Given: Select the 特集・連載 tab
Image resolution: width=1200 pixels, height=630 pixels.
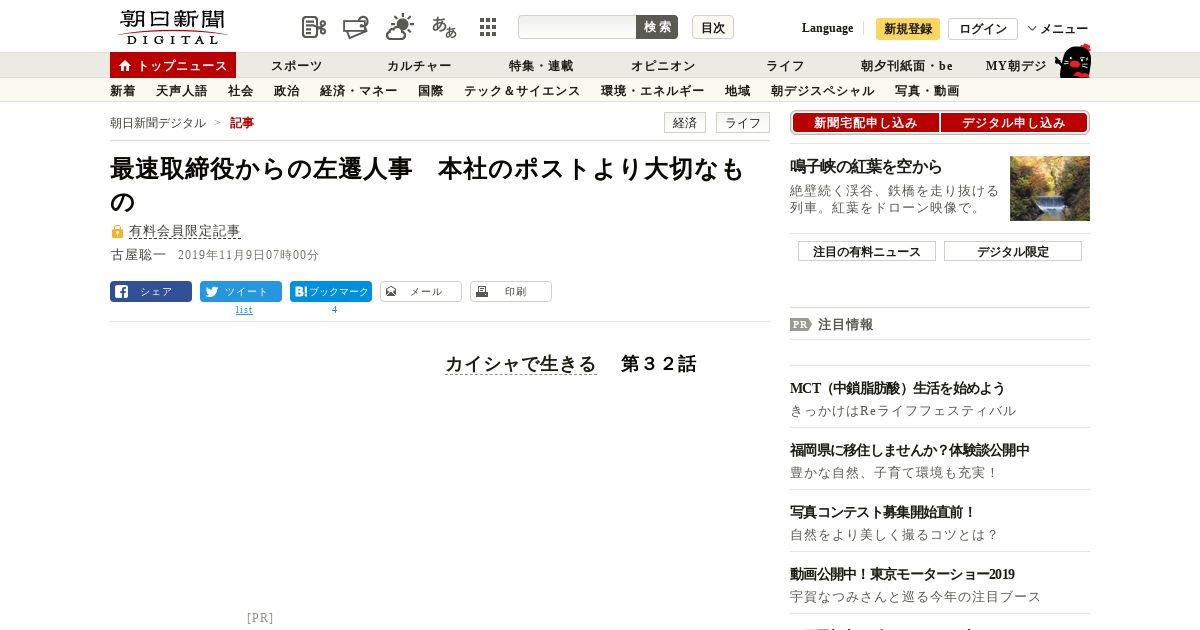Looking at the screenshot, I should point(541,65).
